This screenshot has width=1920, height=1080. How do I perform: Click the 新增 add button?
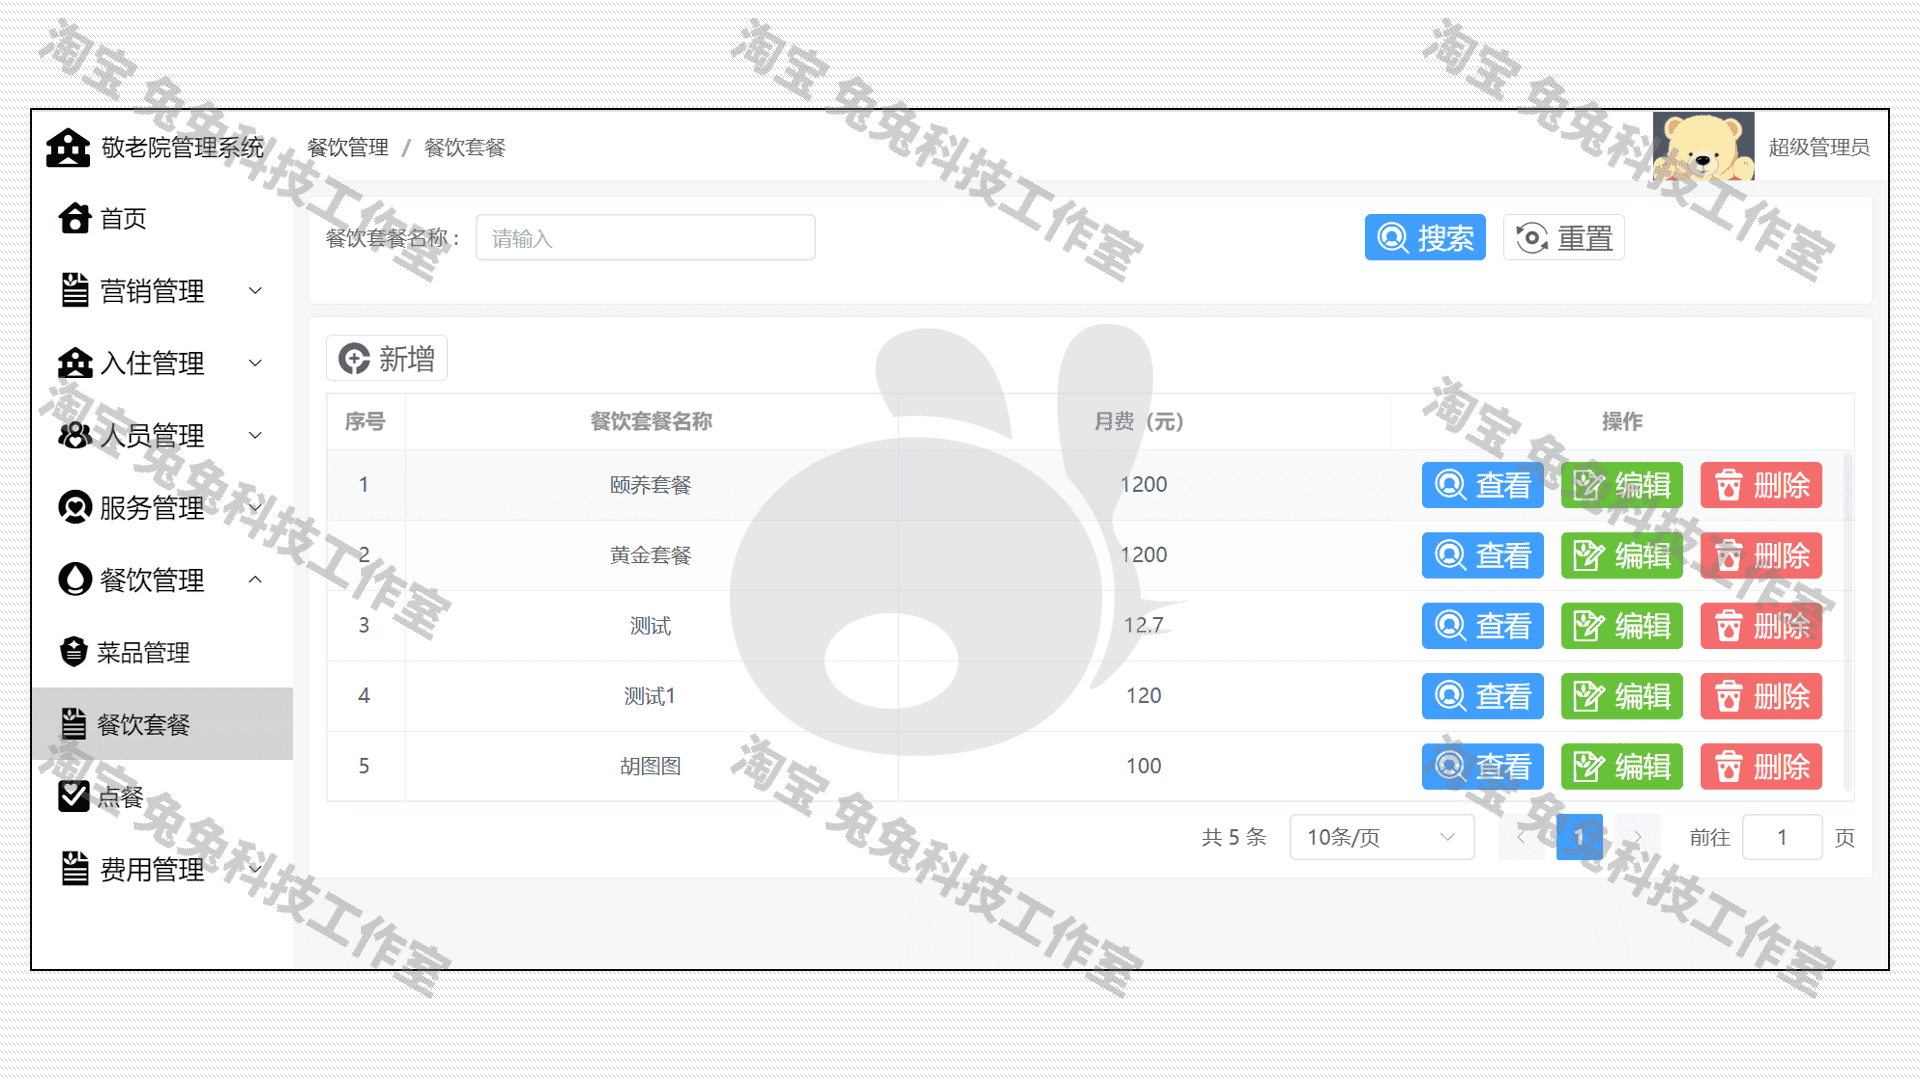pos(386,358)
